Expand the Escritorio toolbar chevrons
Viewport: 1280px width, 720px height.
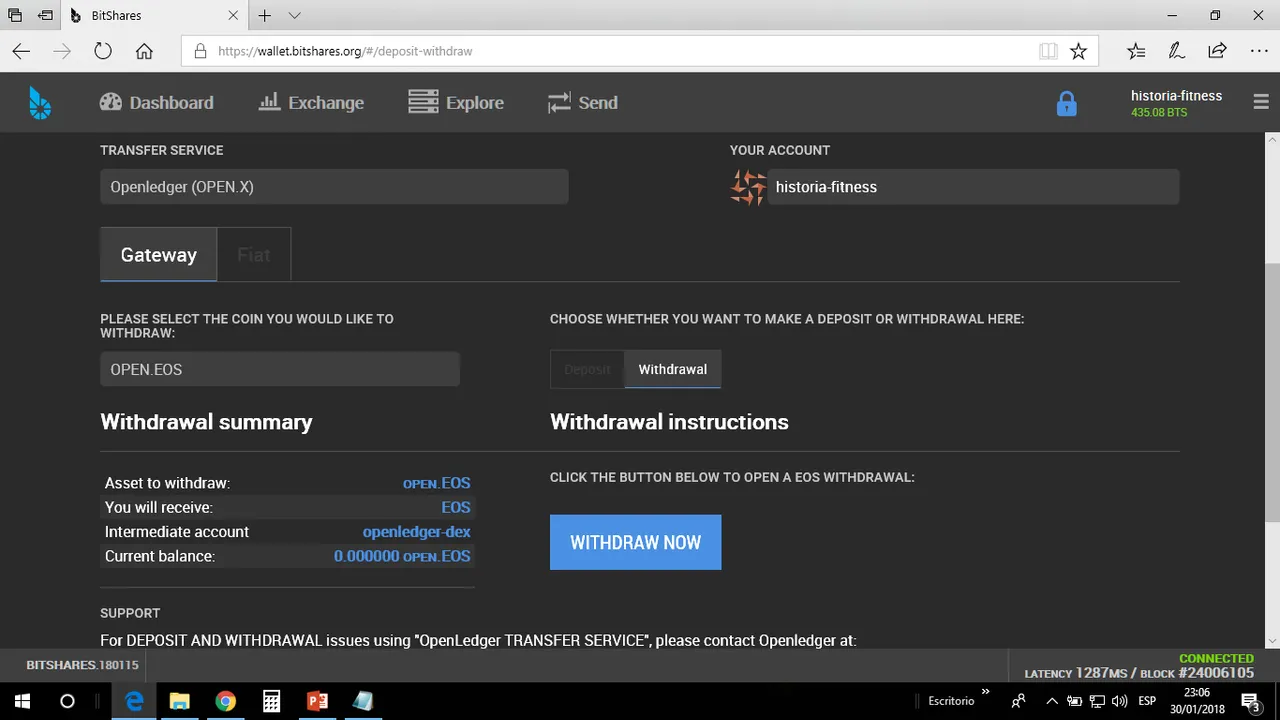pyautogui.click(x=985, y=692)
